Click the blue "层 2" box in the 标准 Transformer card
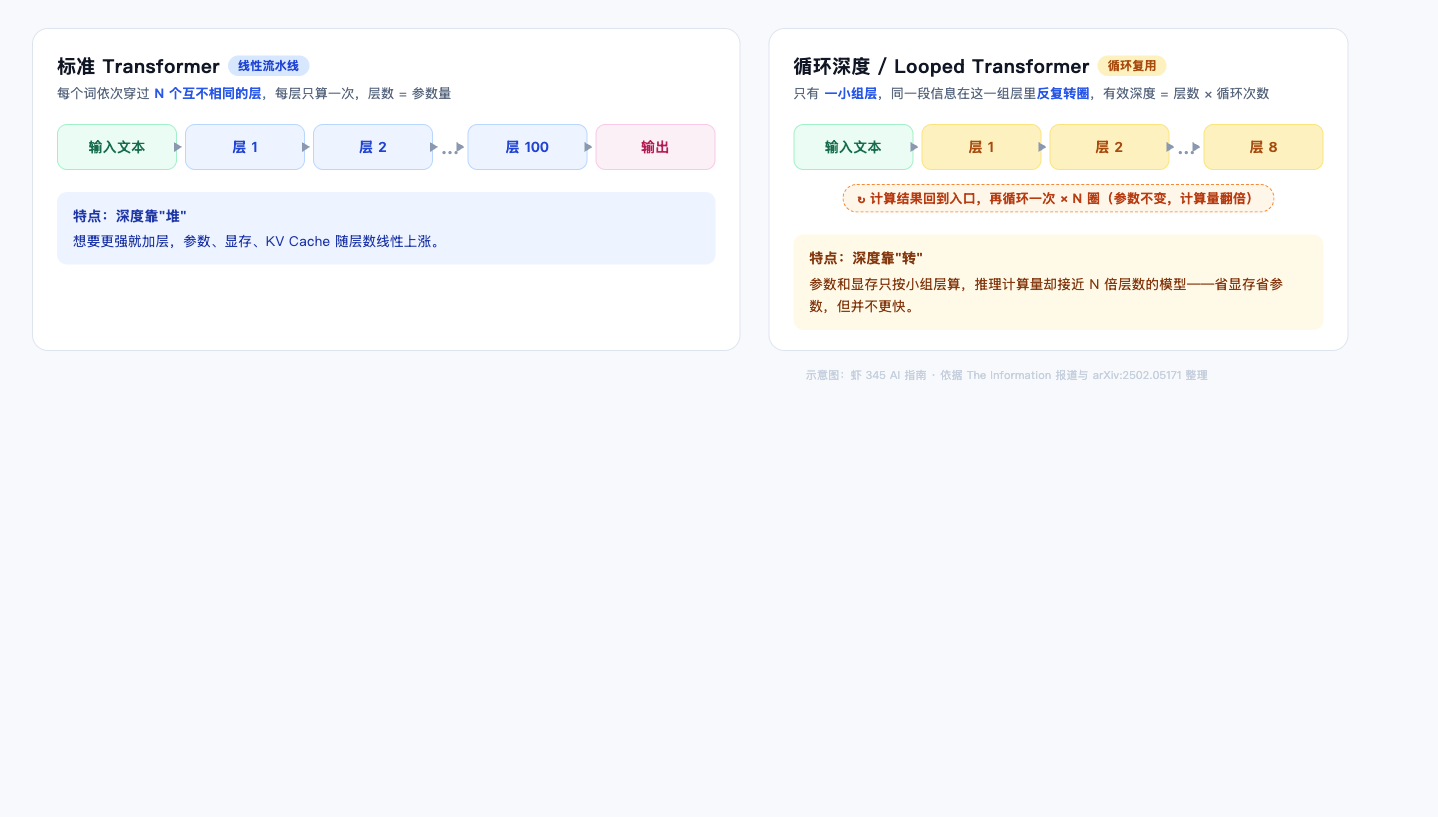 point(373,147)
